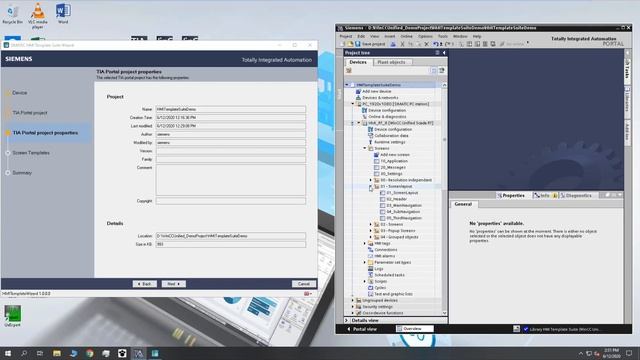Open Logs item in project tree

378,269
